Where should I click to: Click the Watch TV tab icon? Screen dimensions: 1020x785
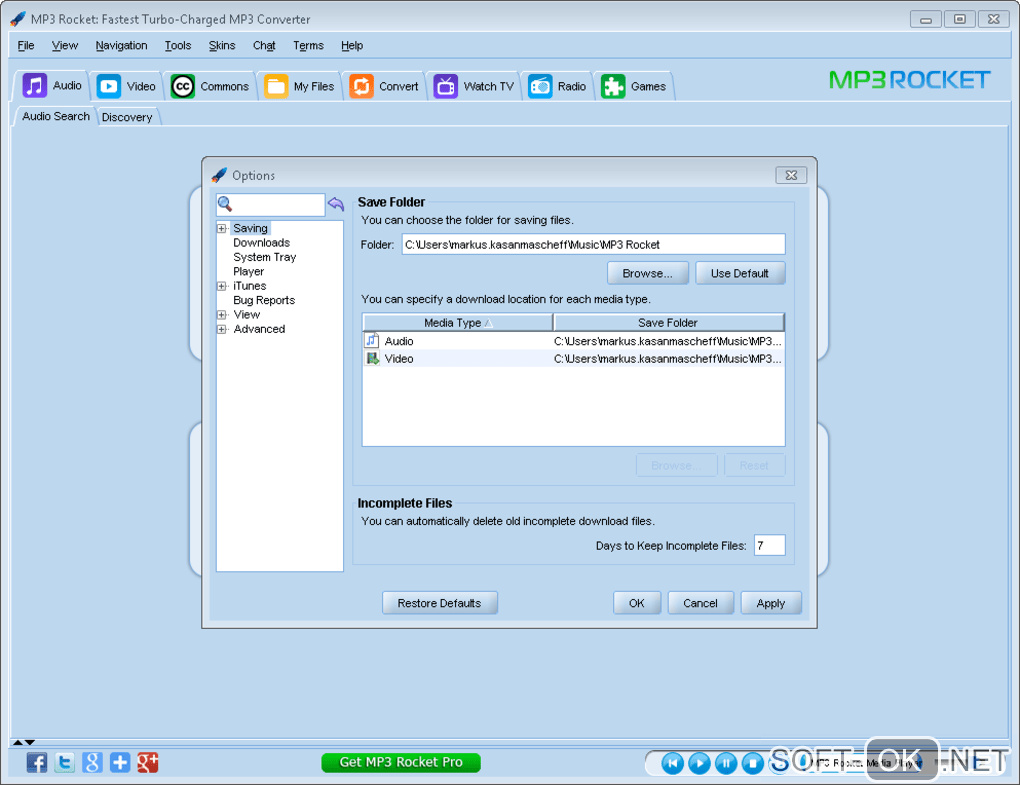pos(446,86)
